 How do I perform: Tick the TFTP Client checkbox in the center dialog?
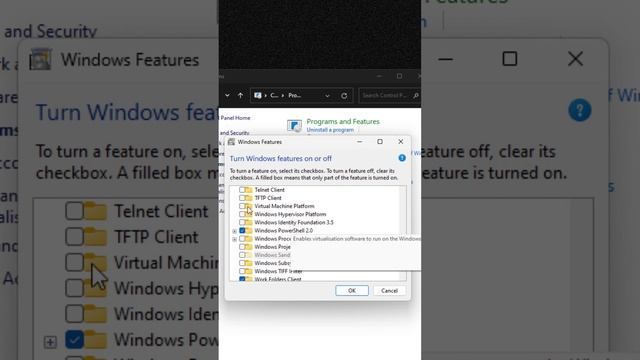click(242, 198)
